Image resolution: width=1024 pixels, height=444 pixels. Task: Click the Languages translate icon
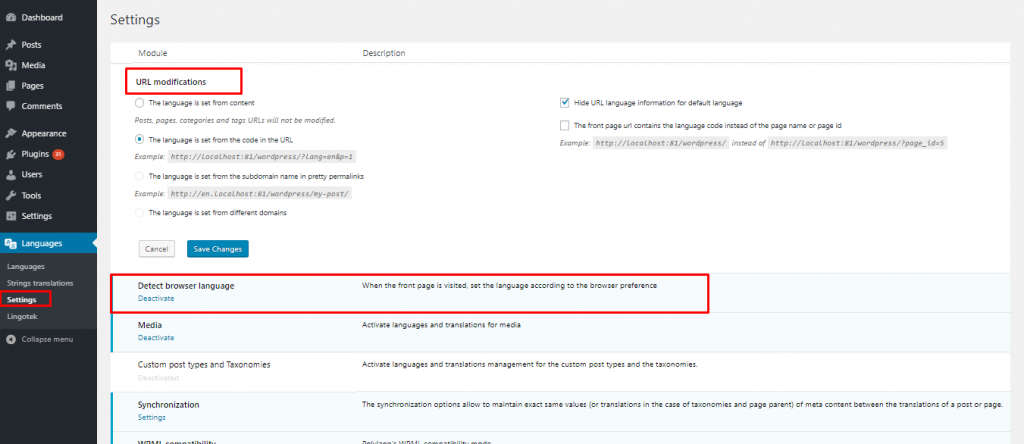(x=10, y=244)
